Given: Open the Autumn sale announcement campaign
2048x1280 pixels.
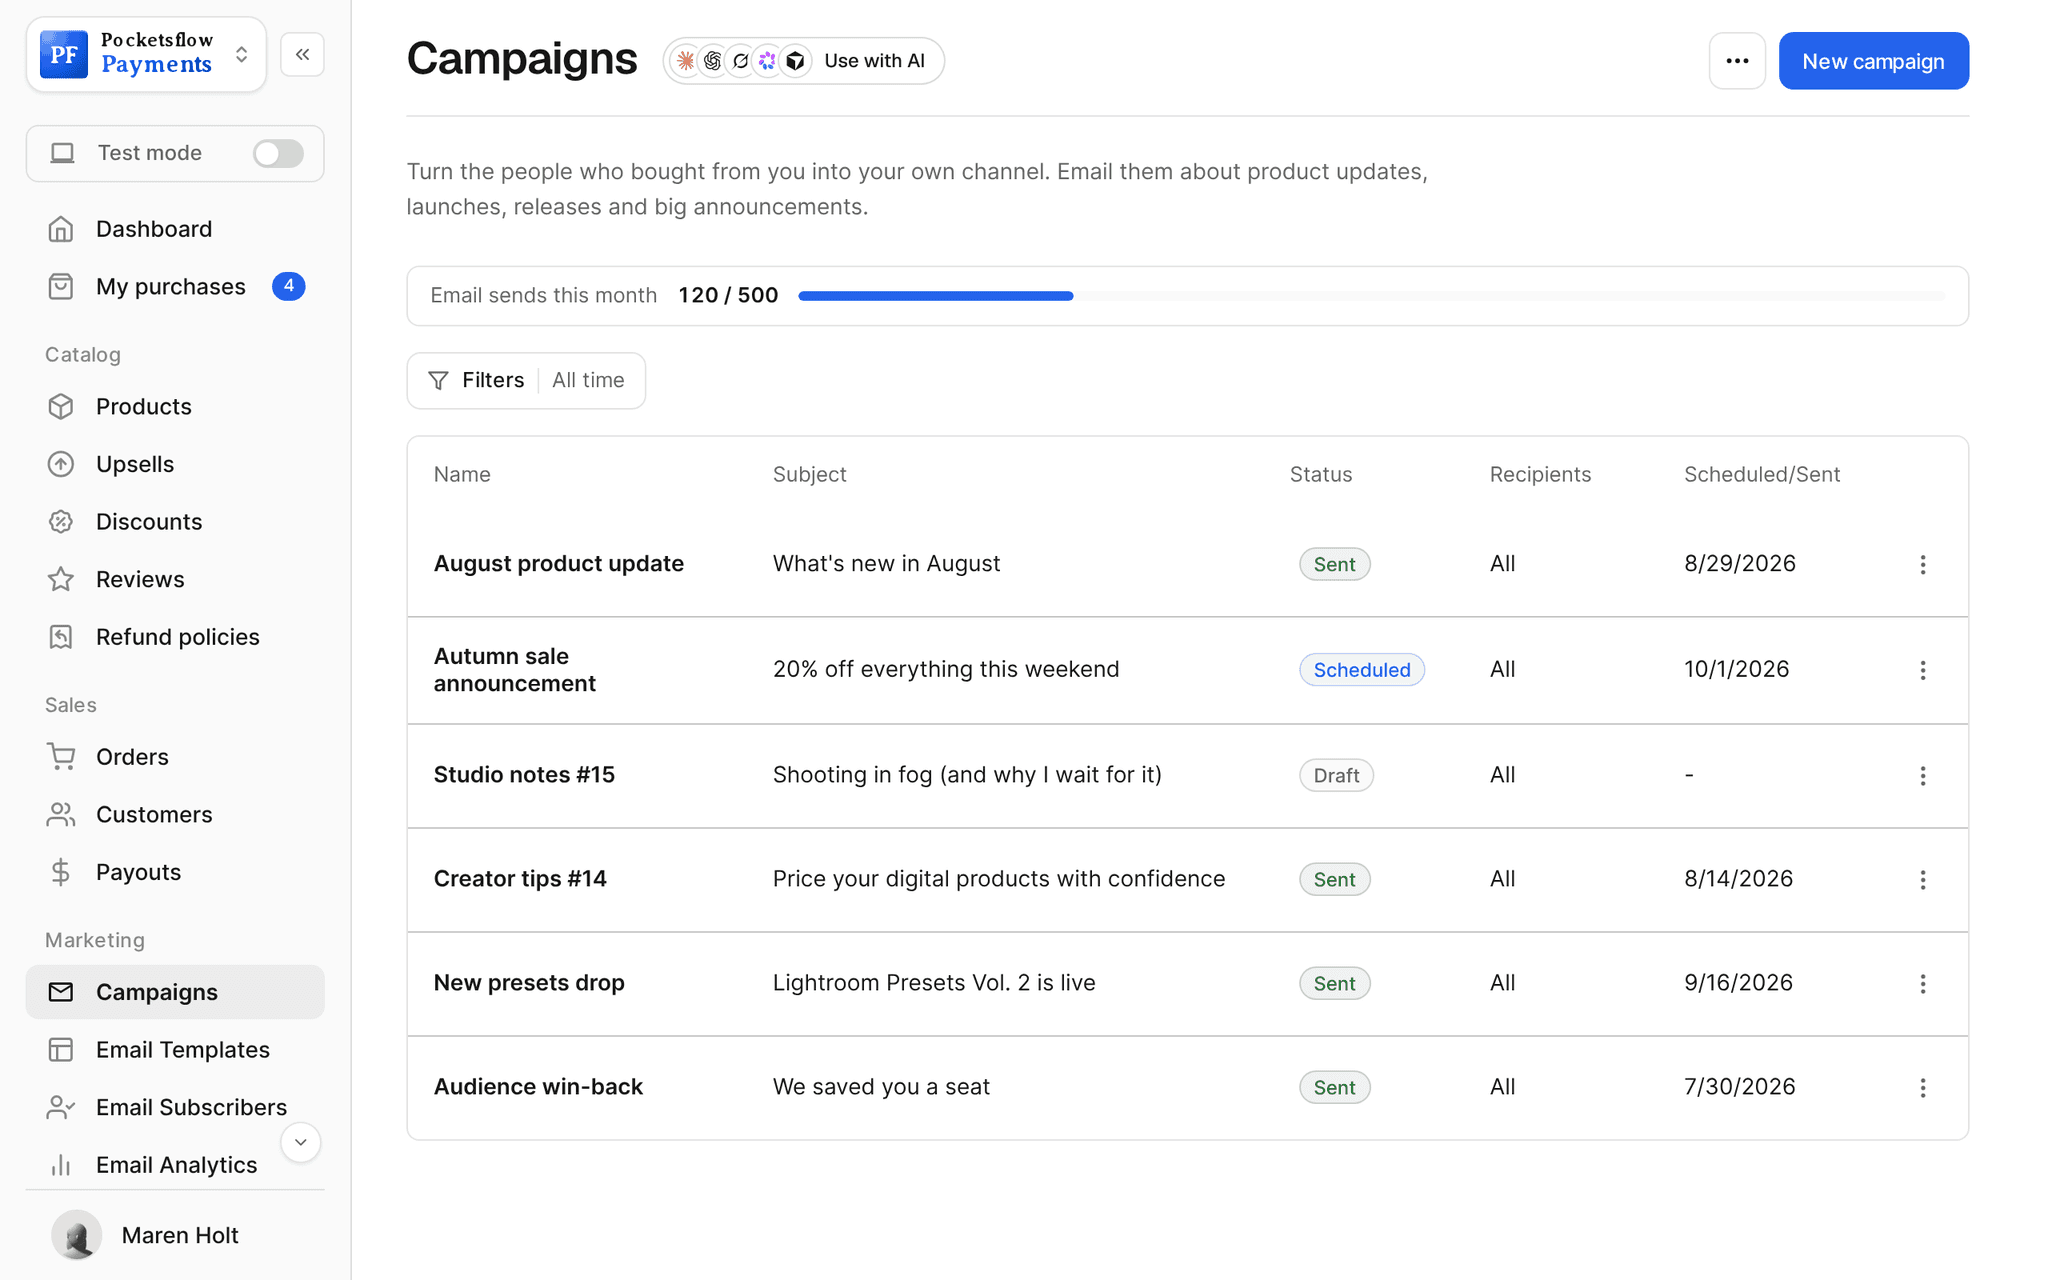Looking at the screenshot, I should tap(515, 670).
